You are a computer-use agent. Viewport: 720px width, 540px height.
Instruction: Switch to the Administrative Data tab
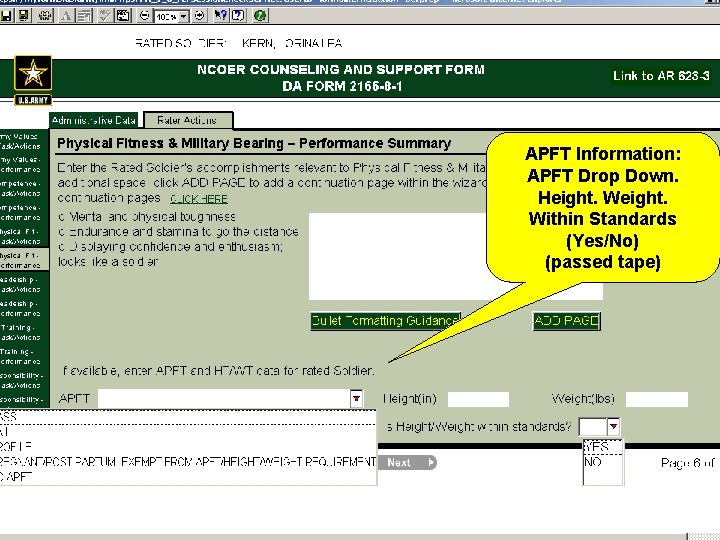94,120
